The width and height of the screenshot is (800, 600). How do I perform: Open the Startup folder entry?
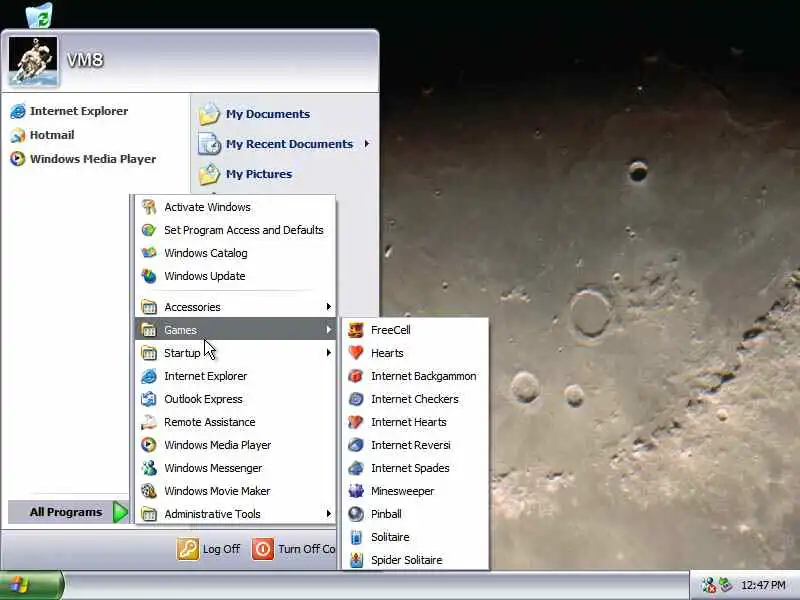235,353
